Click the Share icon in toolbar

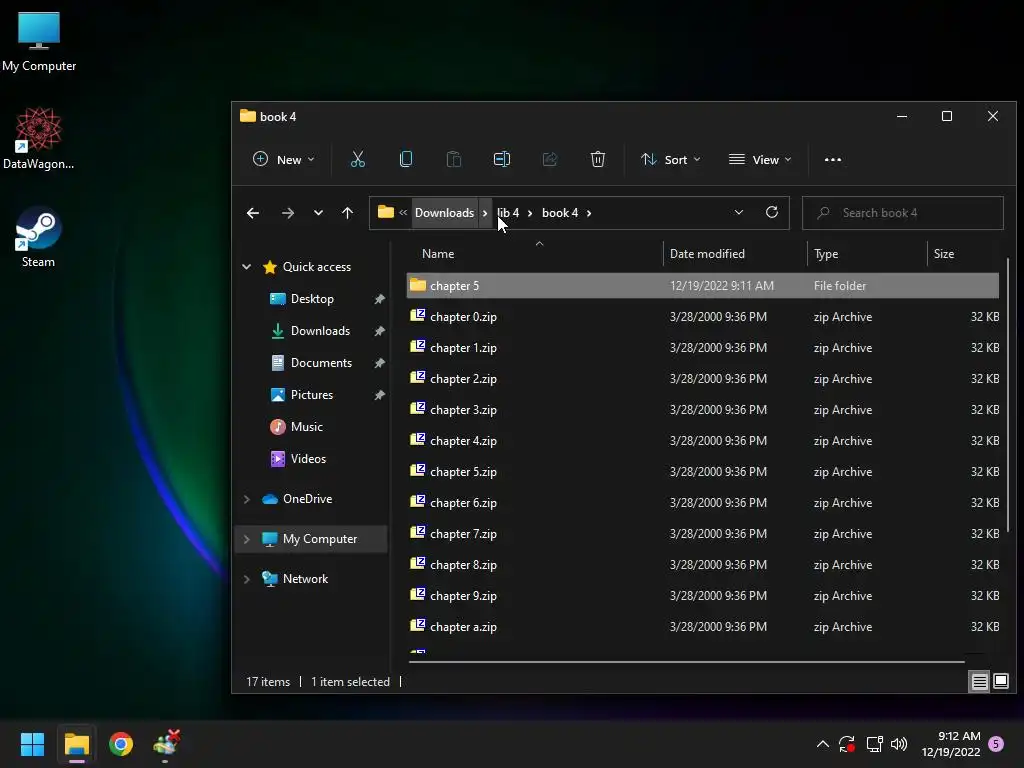[x=550, y=159]
